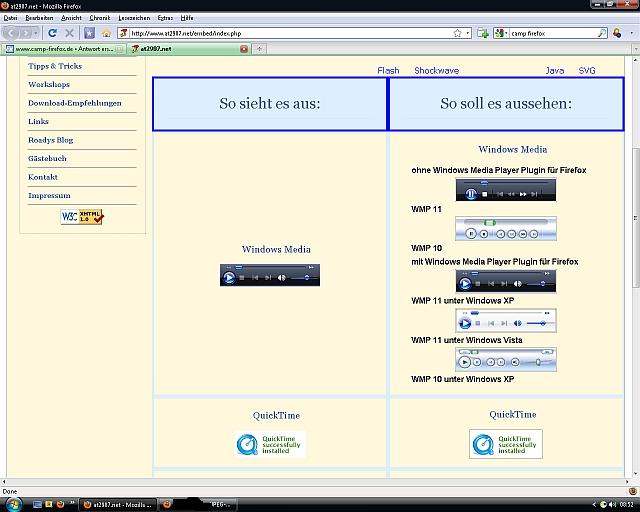Click the vertical page scrollbar thumb
Screen dimensions: 640x512
[636, 217]
